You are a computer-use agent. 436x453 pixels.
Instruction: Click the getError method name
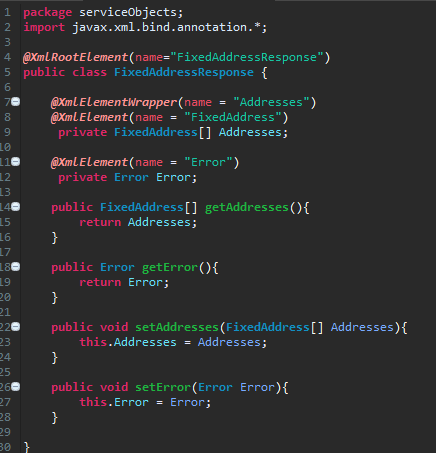coord(170,267)
